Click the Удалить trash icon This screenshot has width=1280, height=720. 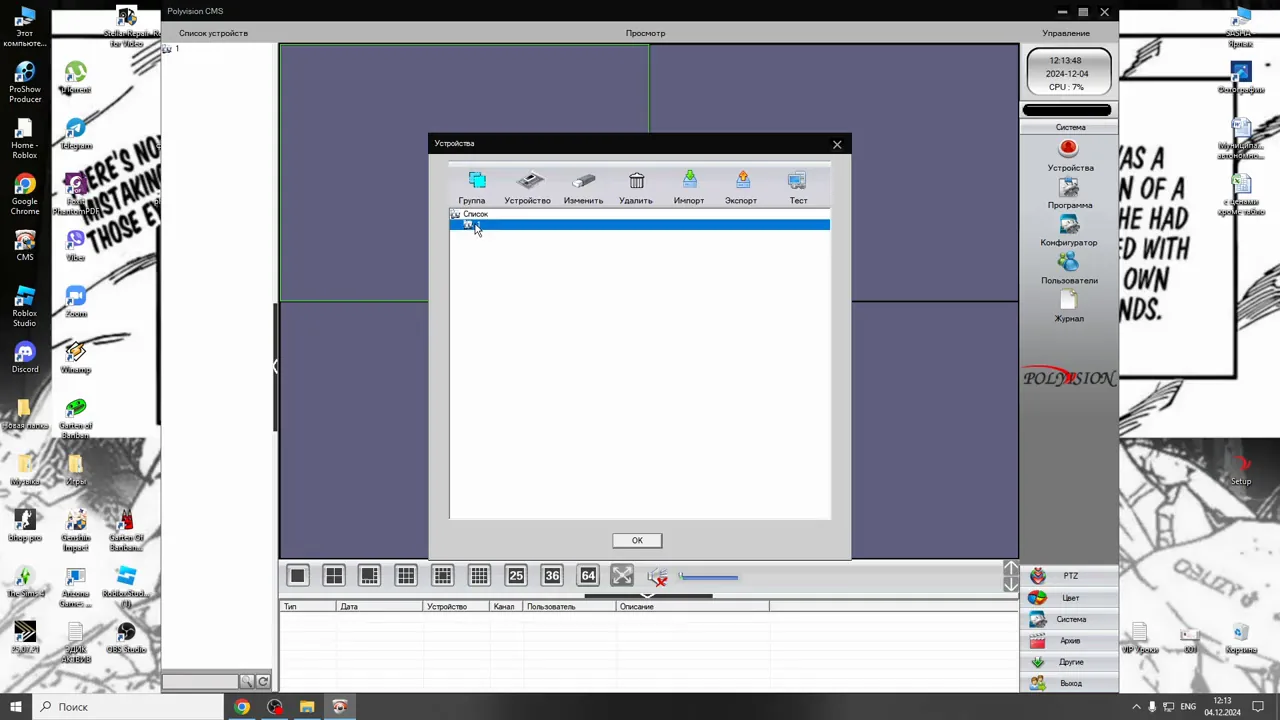tap(637, 181)
